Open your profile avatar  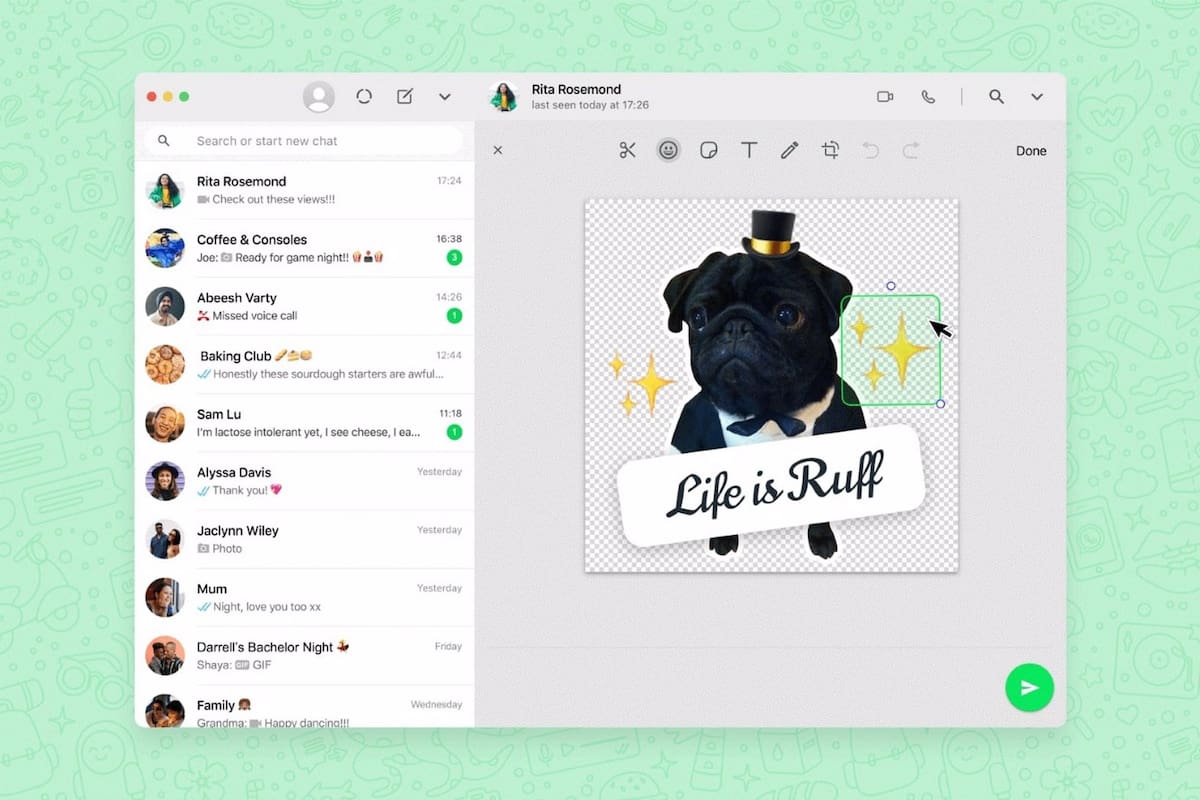pos(319,96)
